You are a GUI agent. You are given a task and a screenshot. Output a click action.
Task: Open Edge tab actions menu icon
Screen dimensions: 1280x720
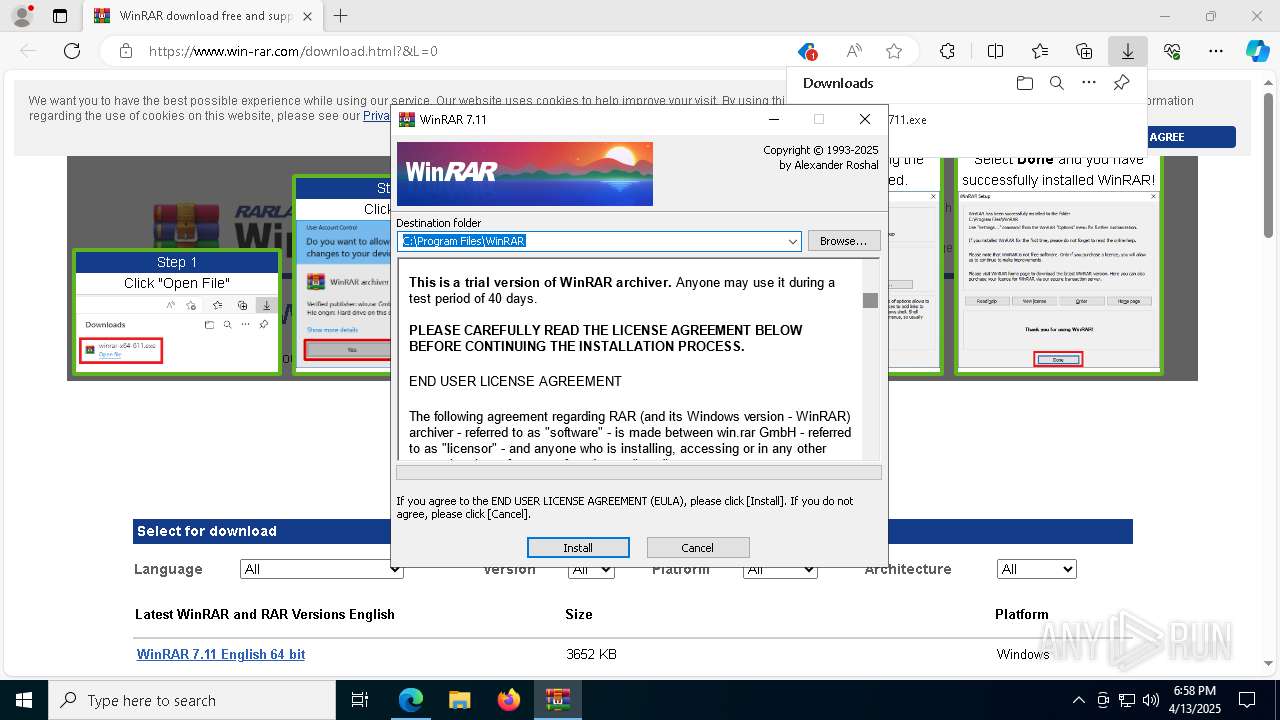60,16
